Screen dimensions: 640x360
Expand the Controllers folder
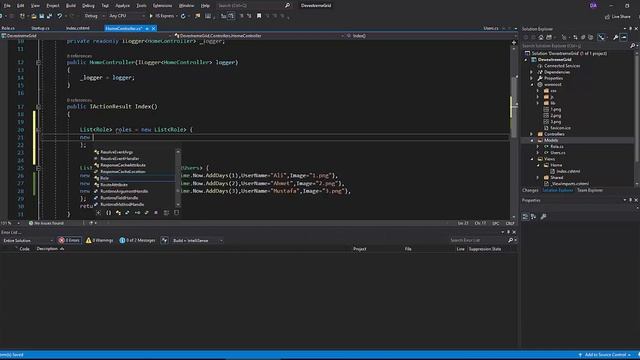click(x=531, y=134)
